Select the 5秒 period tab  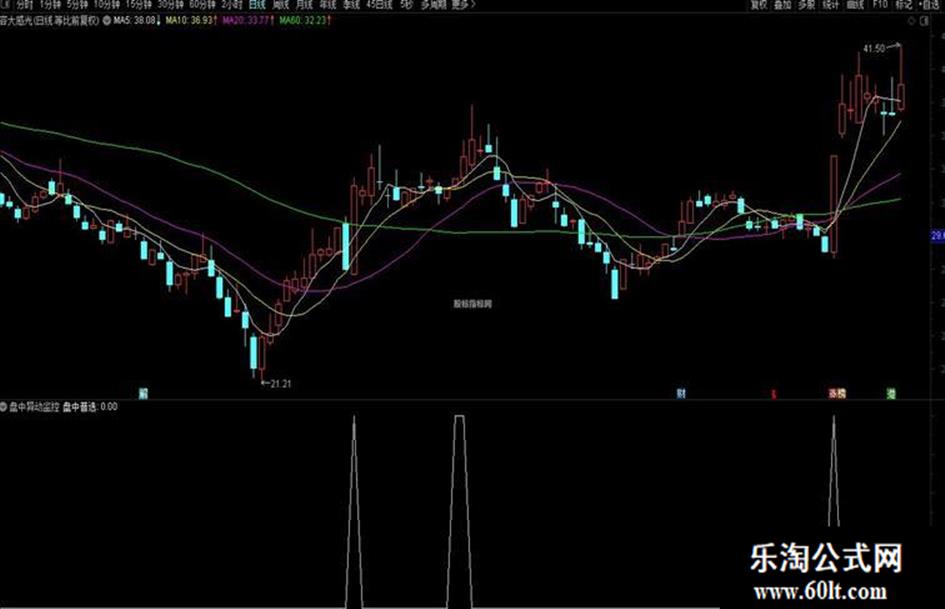click(x=406, y=4)
